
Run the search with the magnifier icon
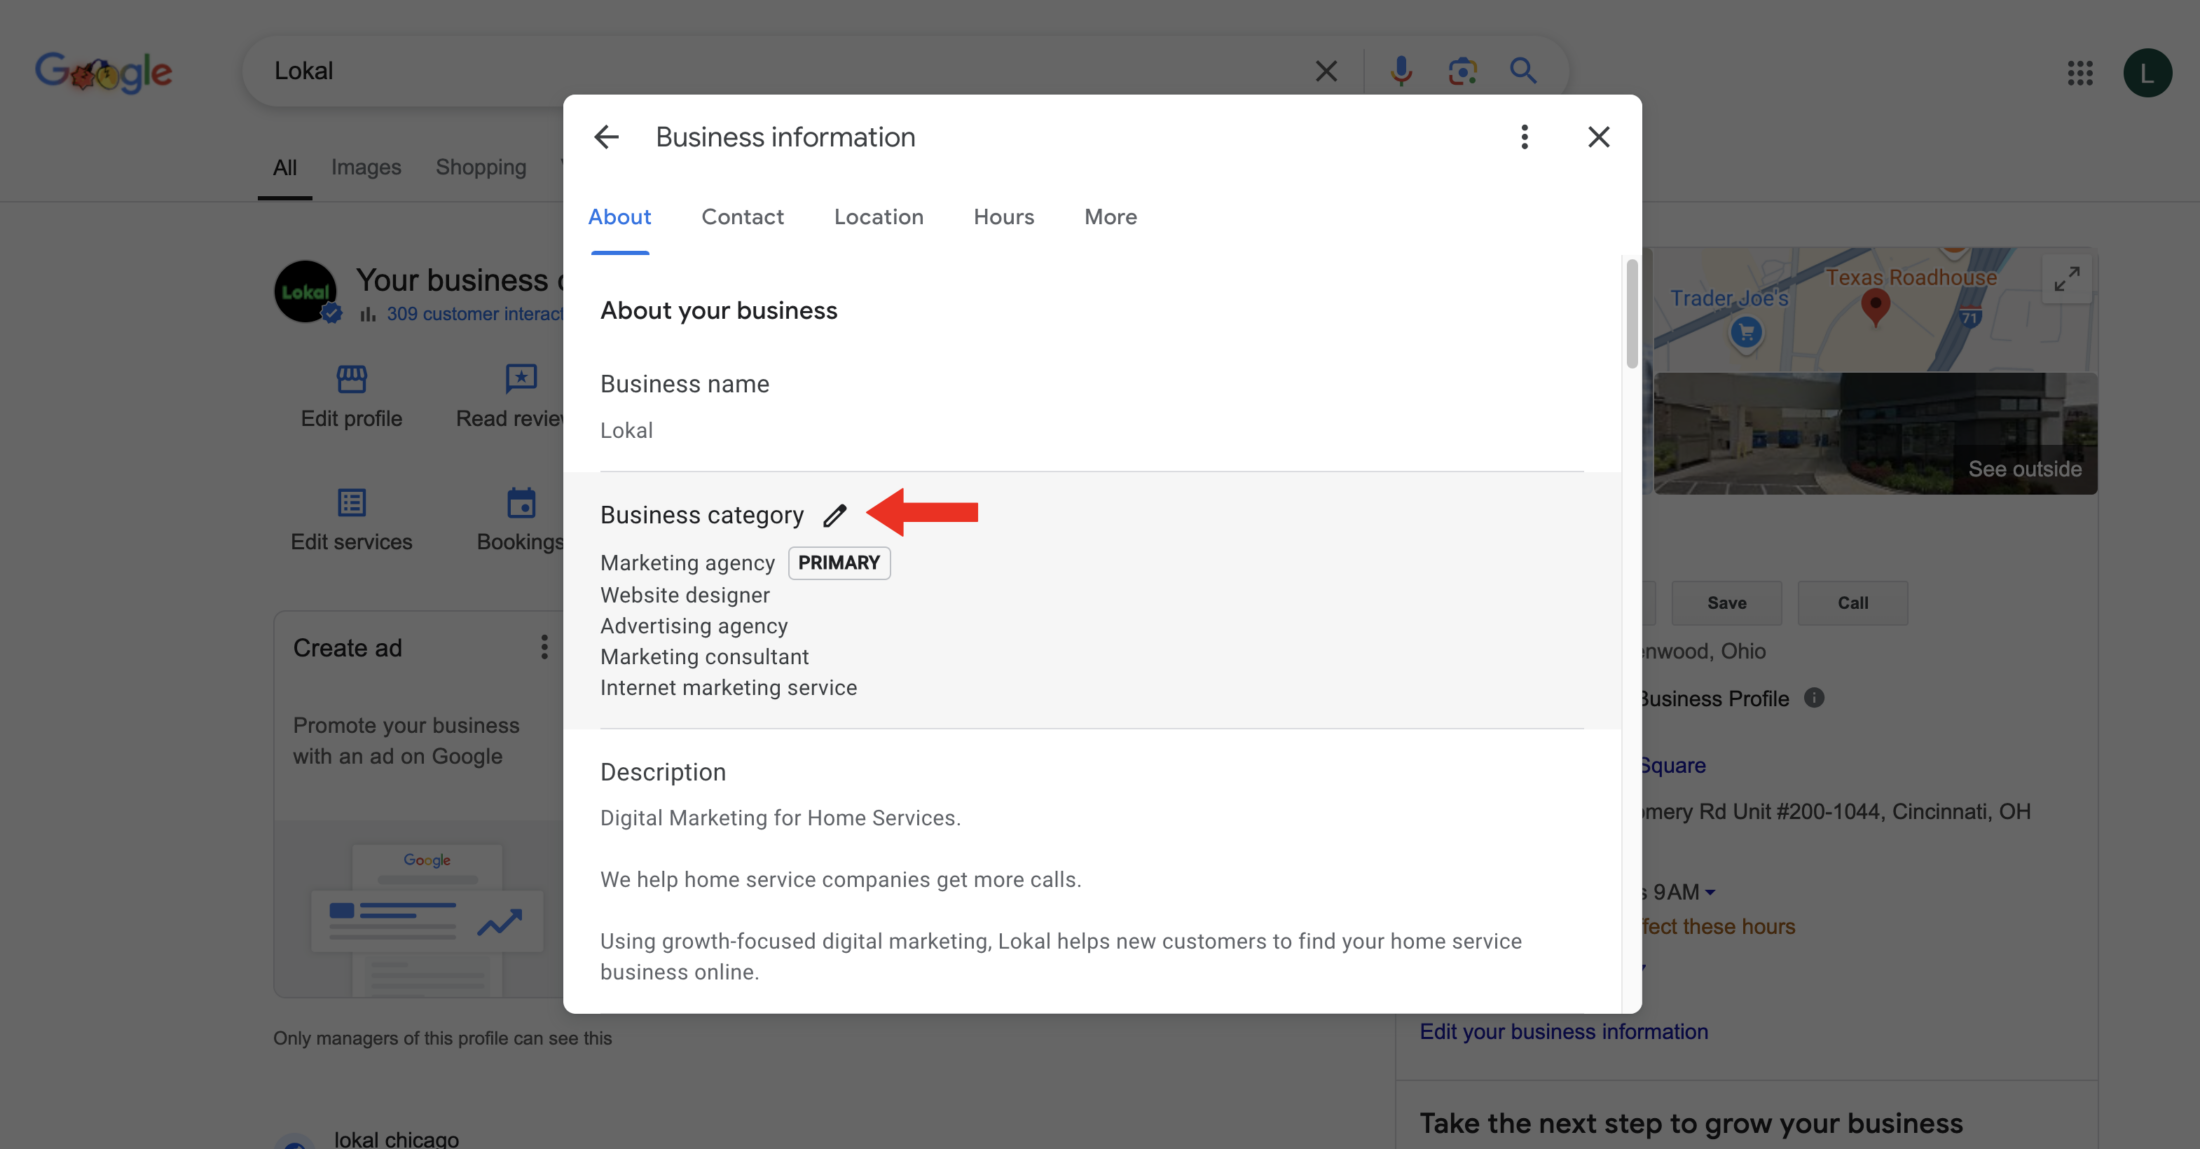(x=1522, y=70)
